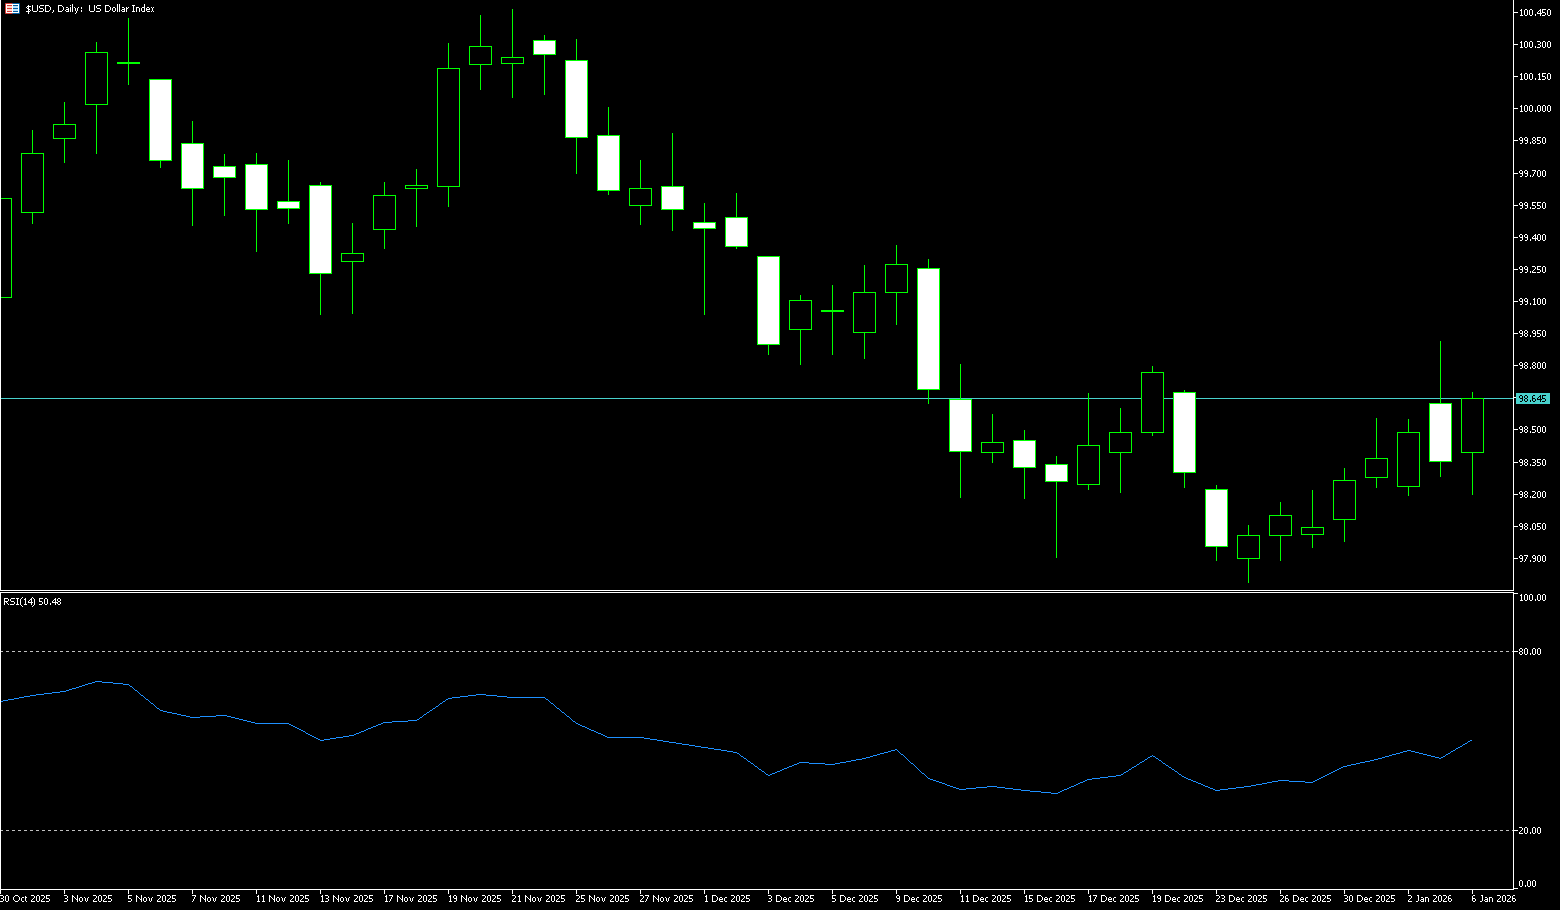
Task: Click the 97.900 price axis label
Action: click(x=1532, y=559)
